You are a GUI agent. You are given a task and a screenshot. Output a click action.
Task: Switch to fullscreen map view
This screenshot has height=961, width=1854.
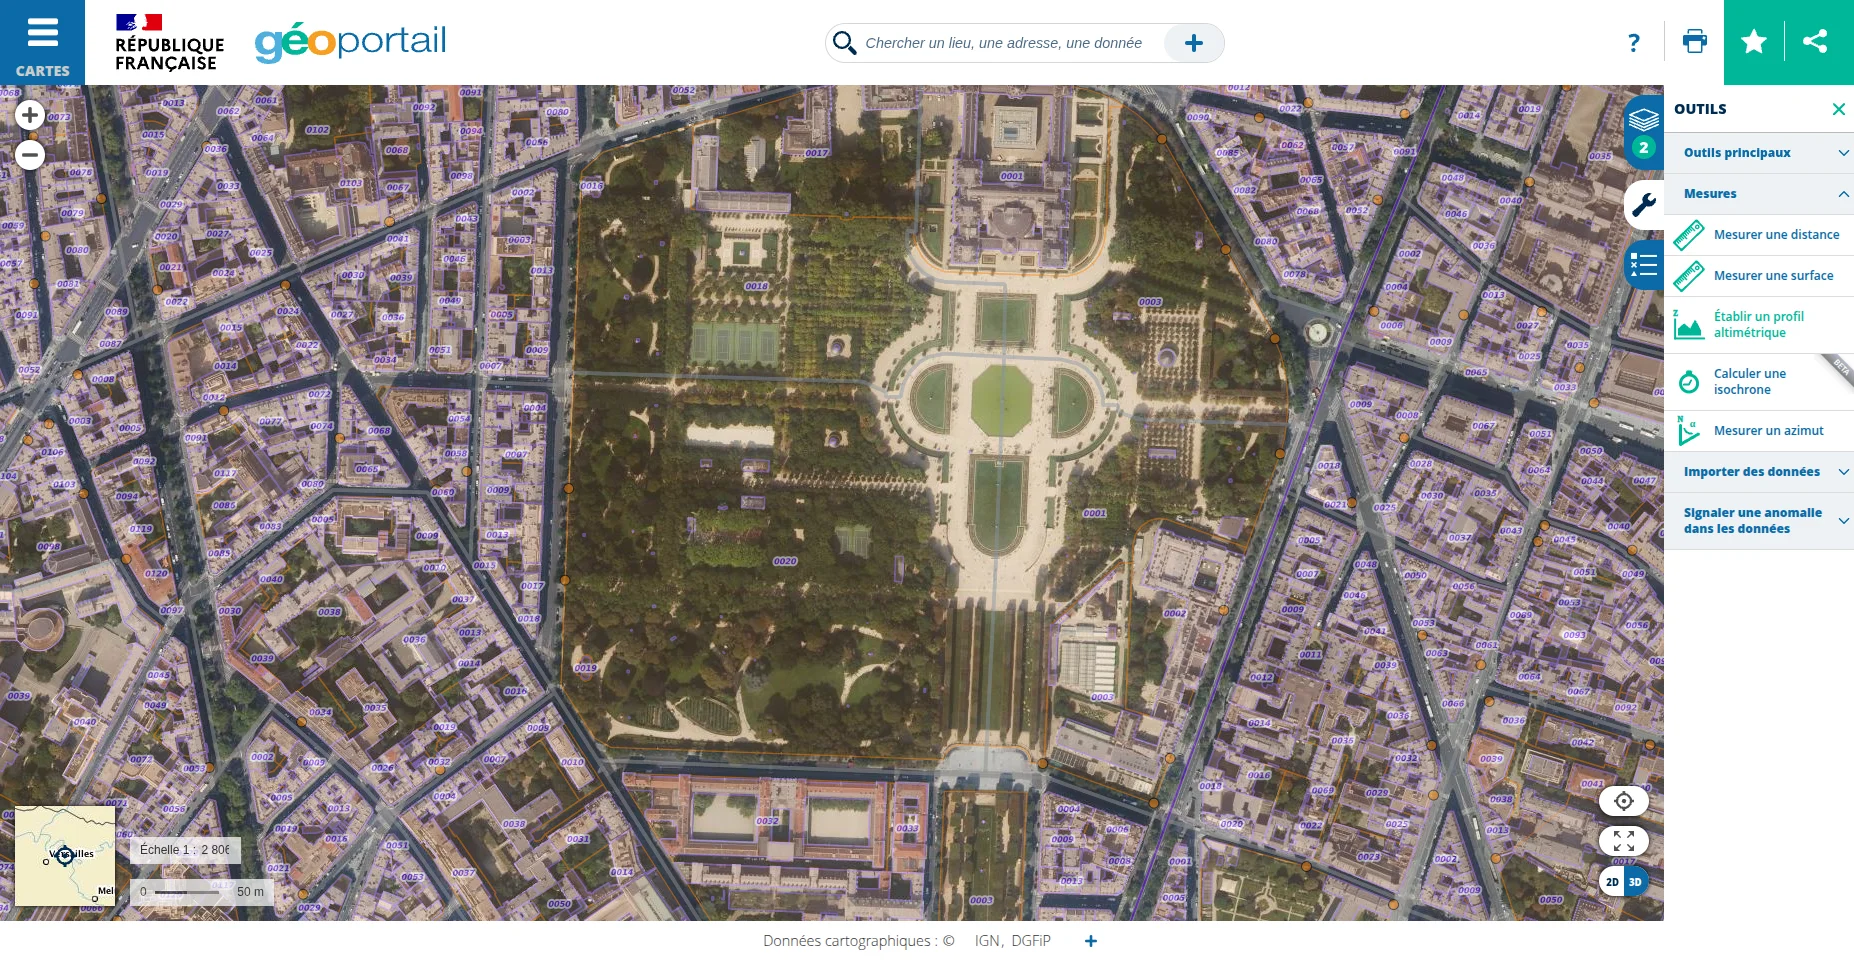click(x=1623, y=841)
